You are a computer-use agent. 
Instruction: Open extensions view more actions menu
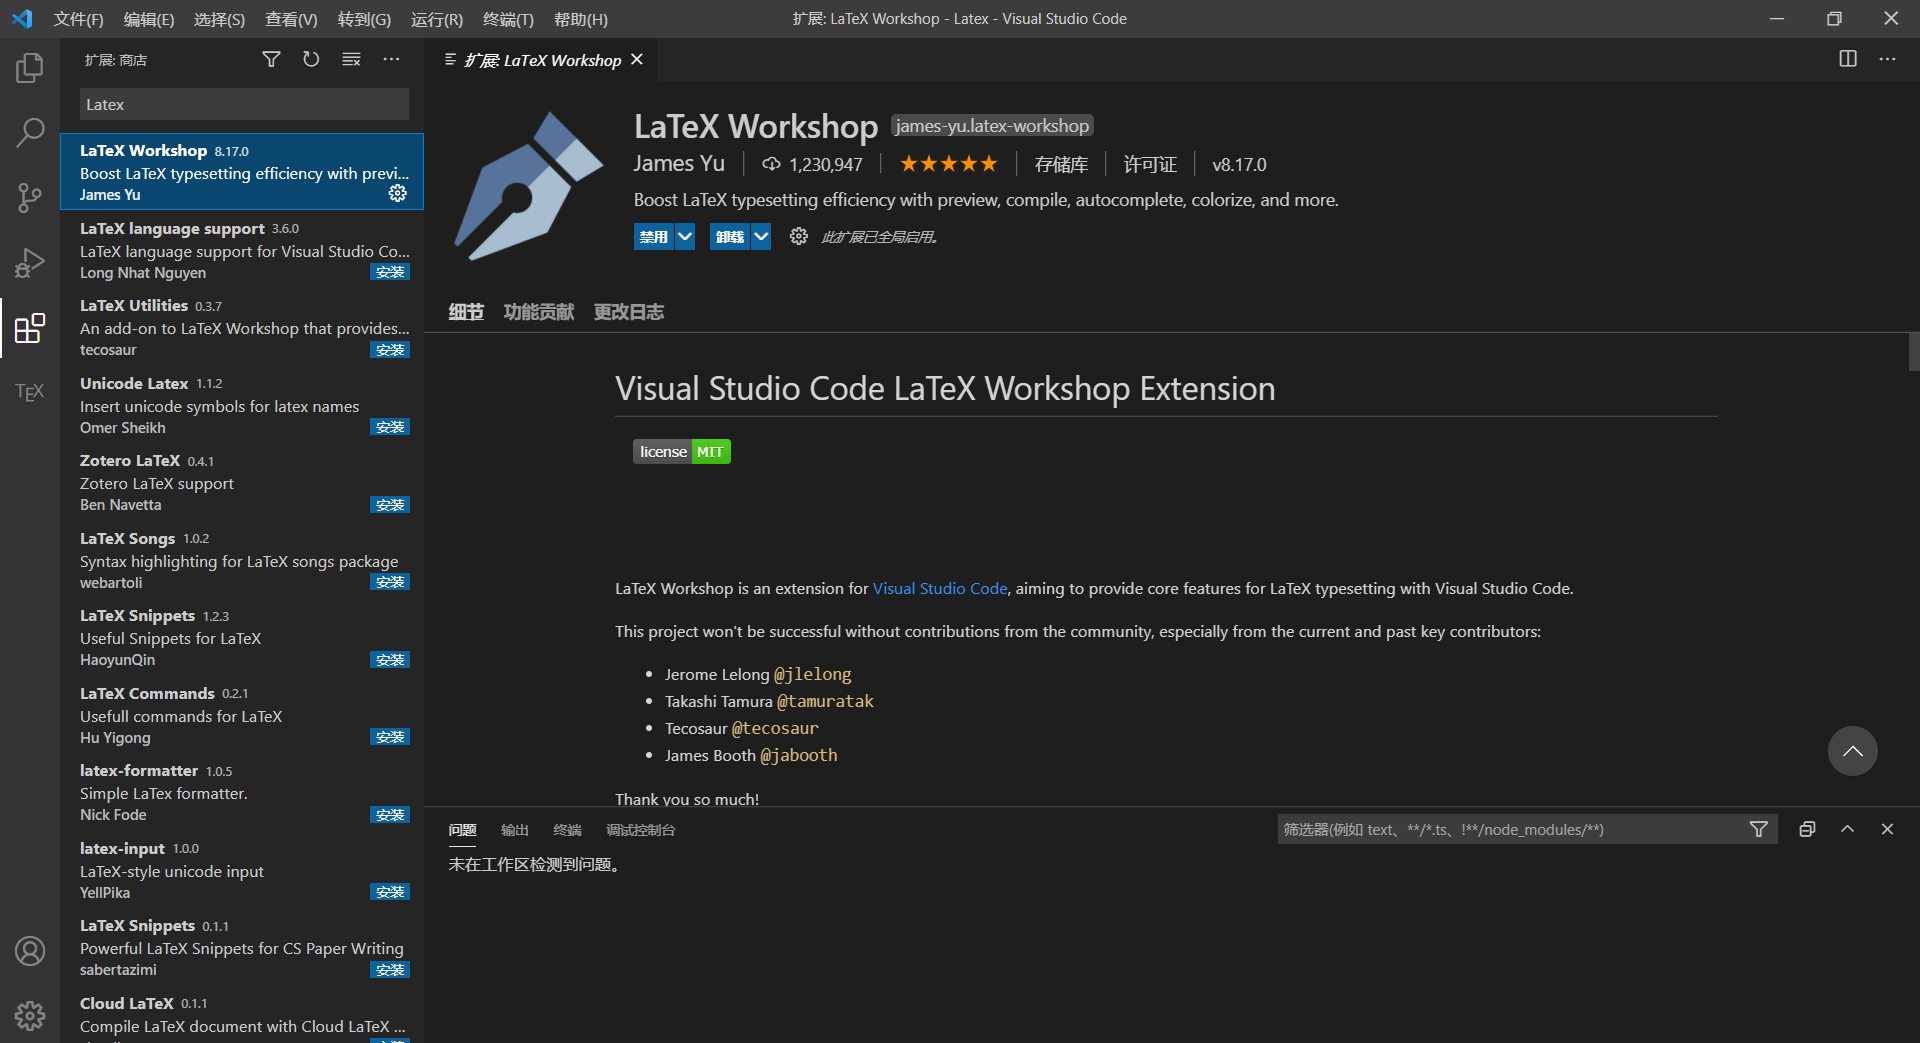click(x=391, y=60)
